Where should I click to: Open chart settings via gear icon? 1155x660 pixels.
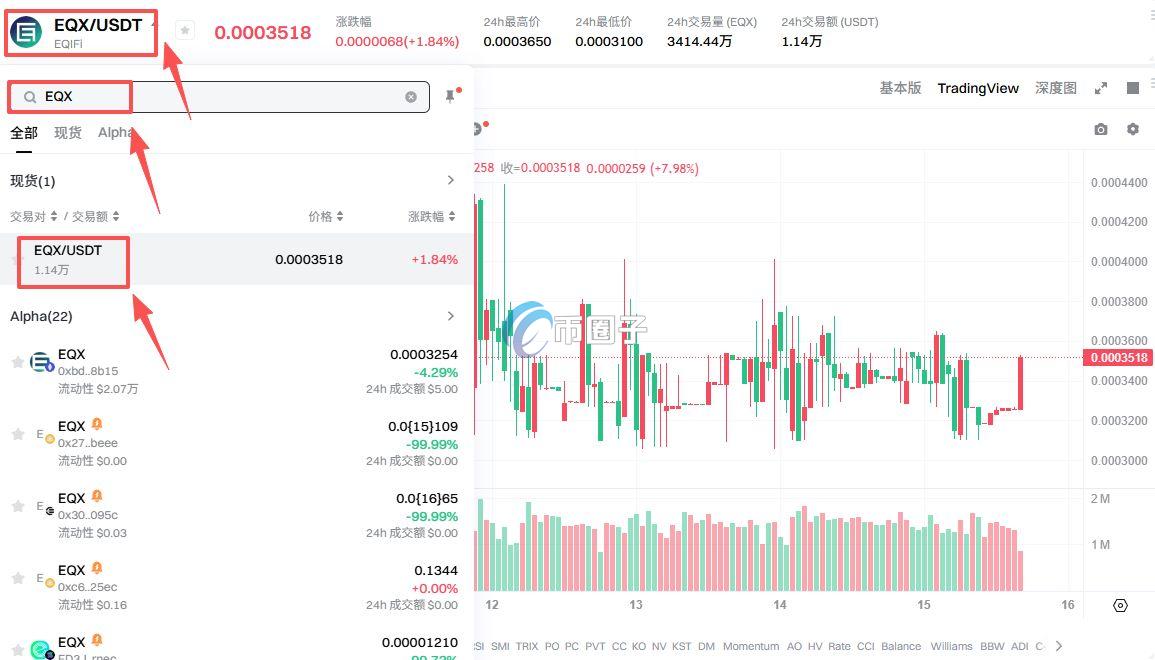(x=1133, y=129)
